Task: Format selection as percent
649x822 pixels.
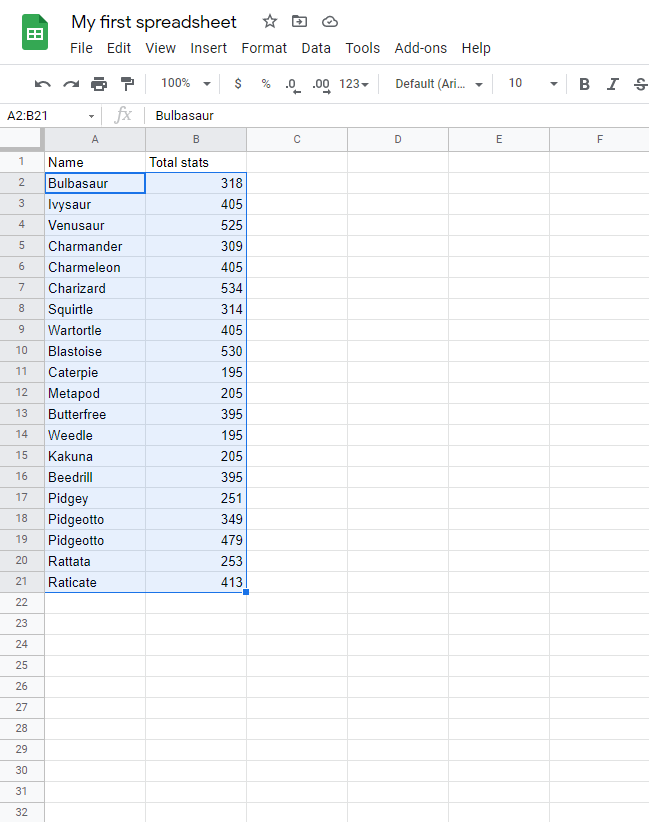Action: coord(265,84)
